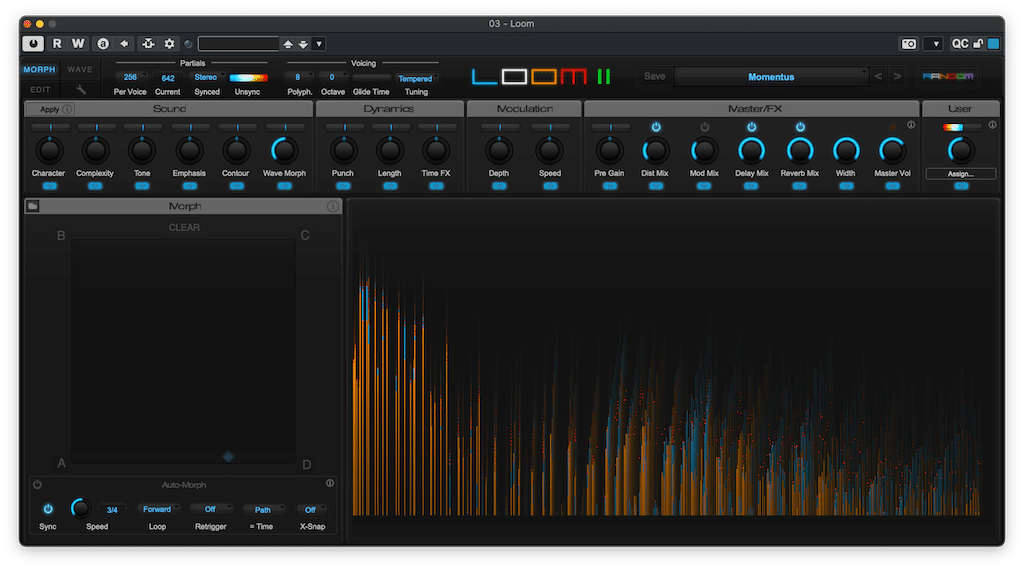Toggle the Auto-Morph section power button

point(37,485)
